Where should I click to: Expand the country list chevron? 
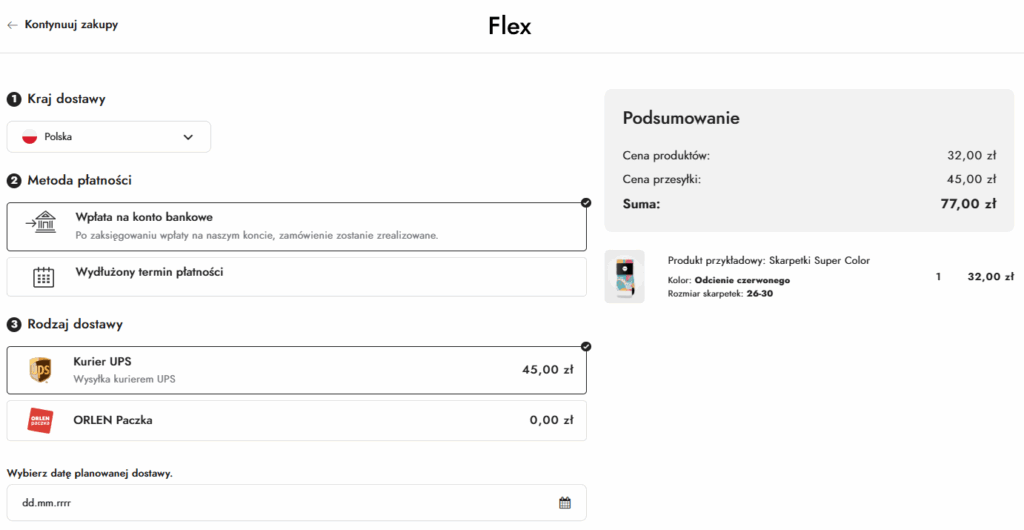188,137
